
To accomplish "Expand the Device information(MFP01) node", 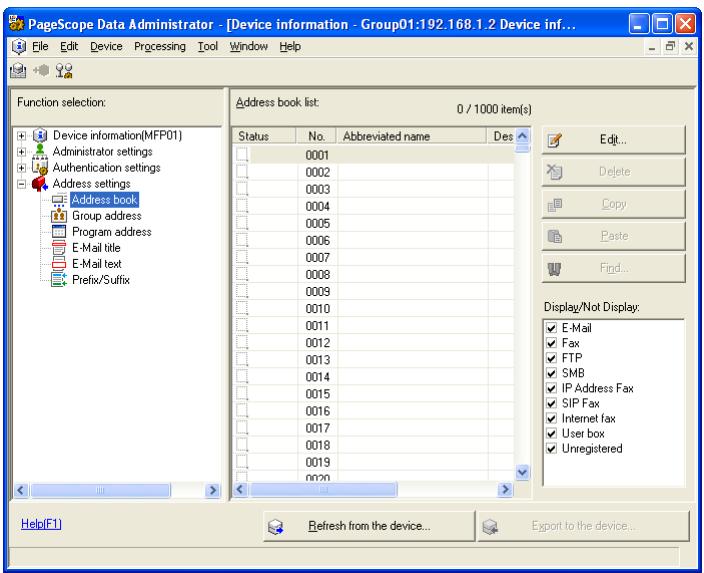I will coord(21,135).
